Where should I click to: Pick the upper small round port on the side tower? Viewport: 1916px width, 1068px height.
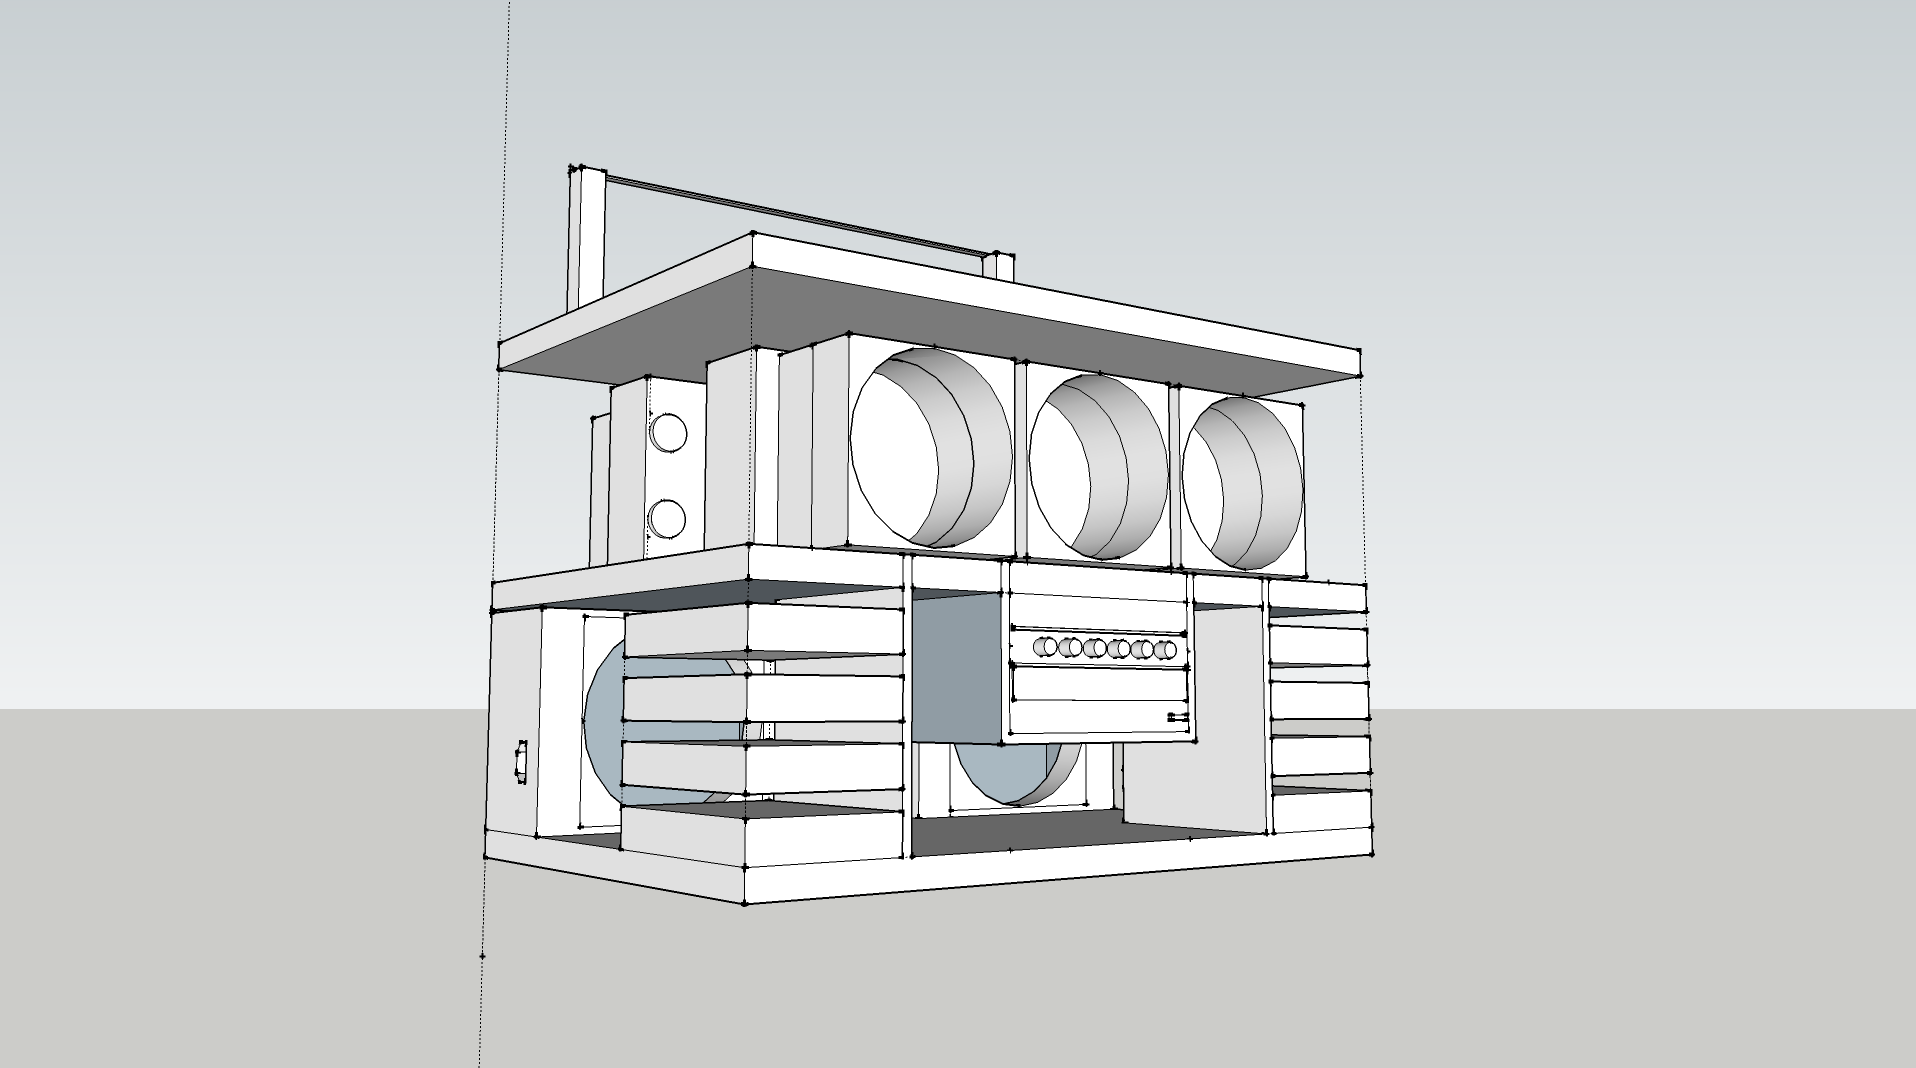point(668,433)
